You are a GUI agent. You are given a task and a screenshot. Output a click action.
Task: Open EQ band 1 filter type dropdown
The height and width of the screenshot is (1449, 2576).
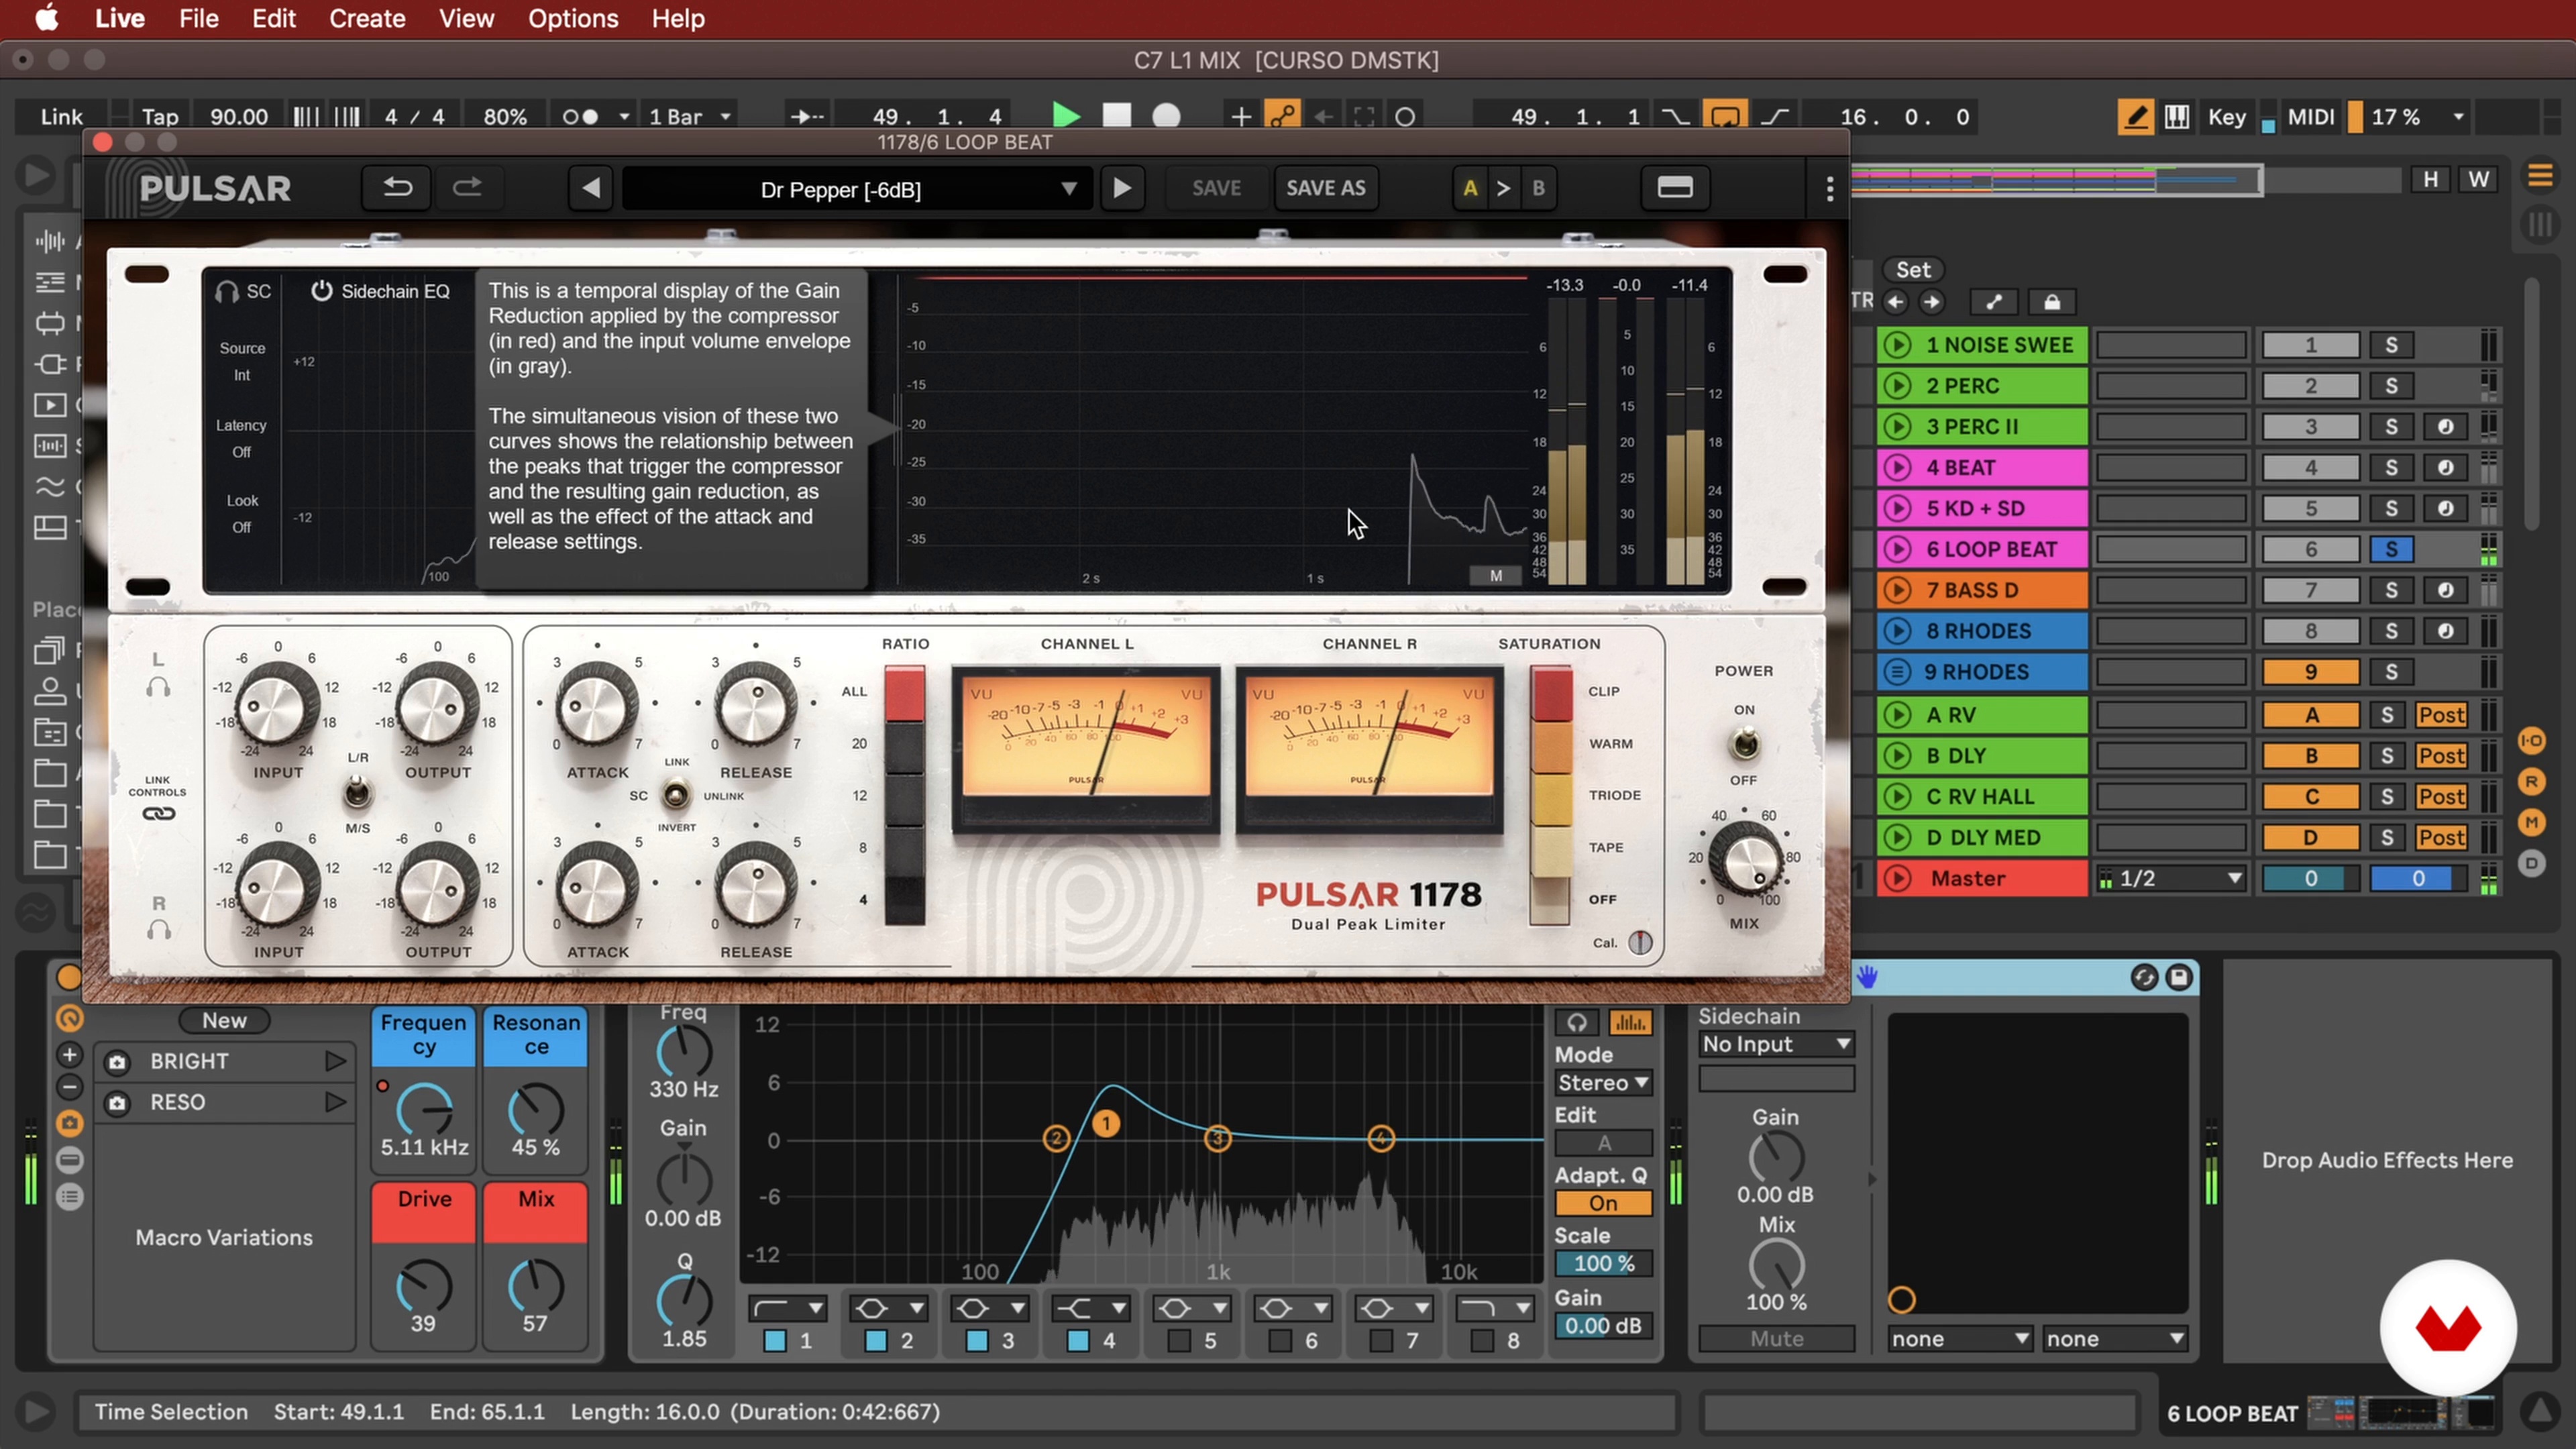[x=787, y=1308]
